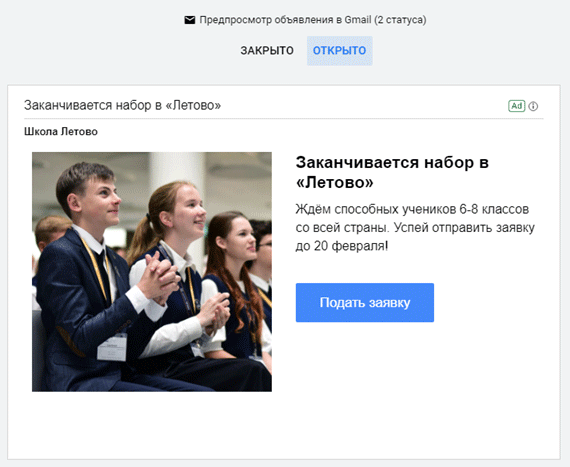The image size is (570, 467).
Task: Click the blank area below the ad photo
Action: click(284, 425)
